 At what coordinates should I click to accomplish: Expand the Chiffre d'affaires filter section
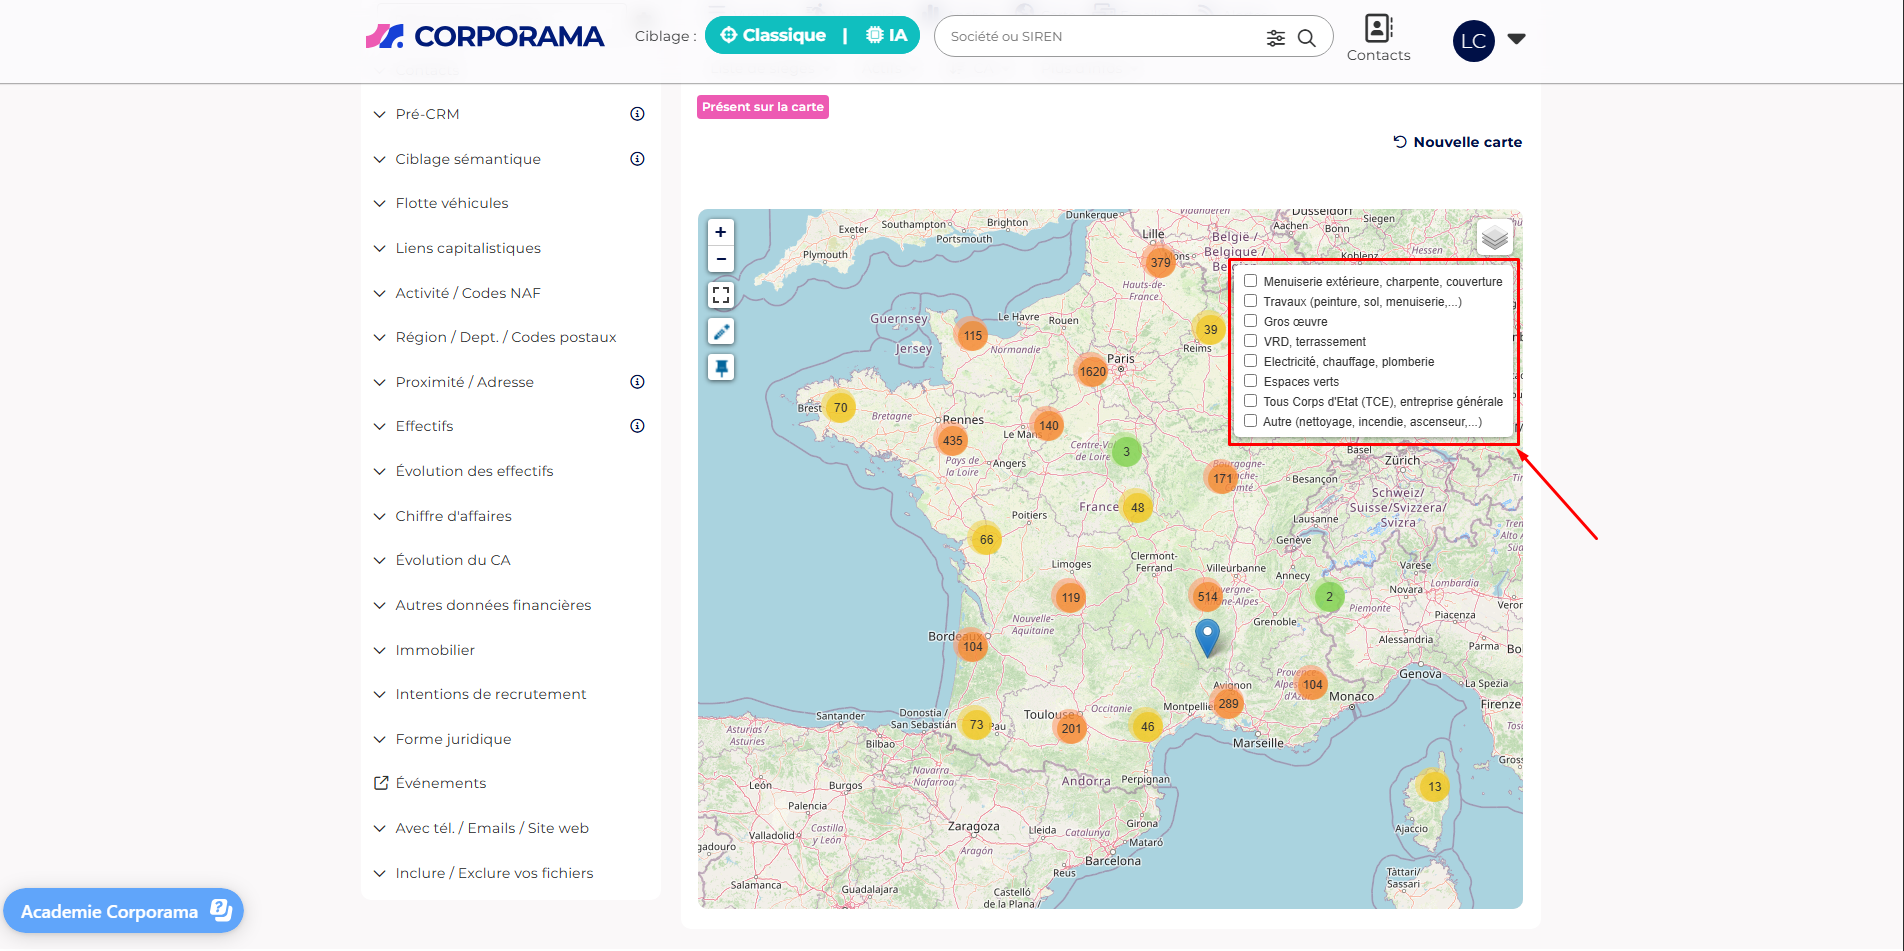click(453, 516)
